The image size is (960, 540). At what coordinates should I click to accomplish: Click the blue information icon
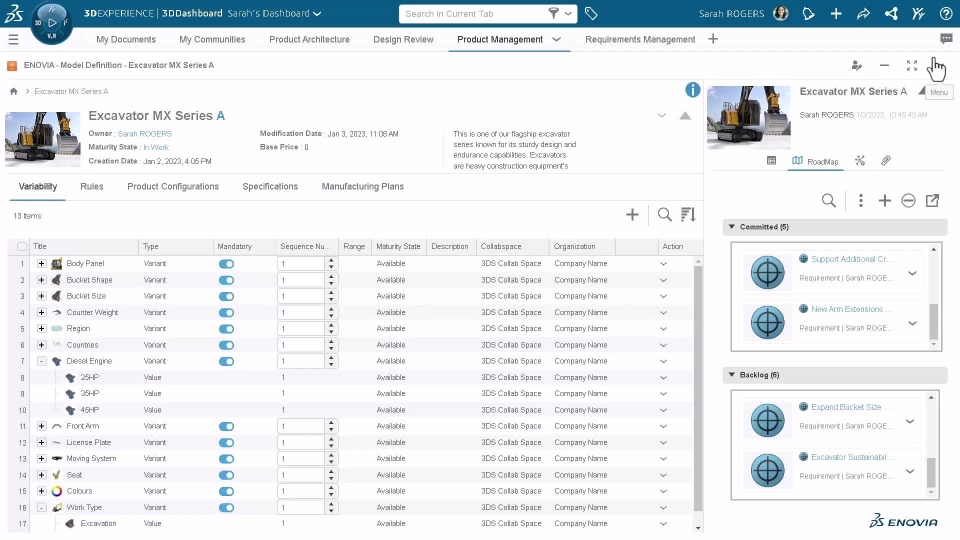click(692, 90)
